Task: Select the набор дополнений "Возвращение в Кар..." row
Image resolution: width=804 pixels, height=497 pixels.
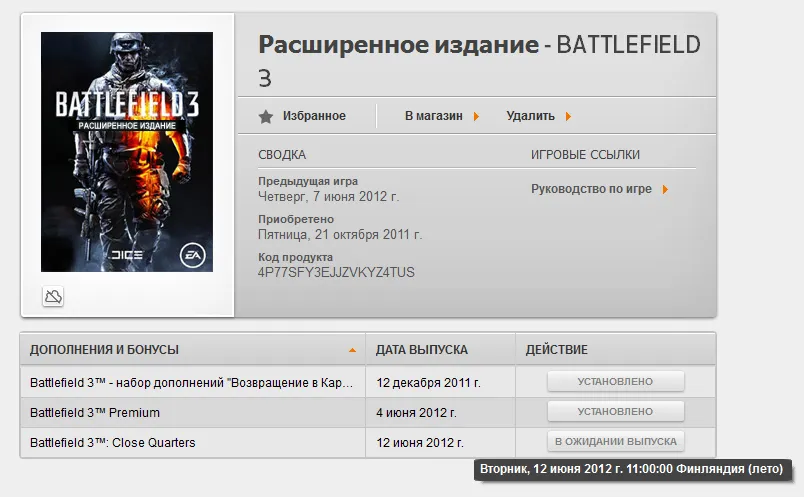Action: (191, 383)
